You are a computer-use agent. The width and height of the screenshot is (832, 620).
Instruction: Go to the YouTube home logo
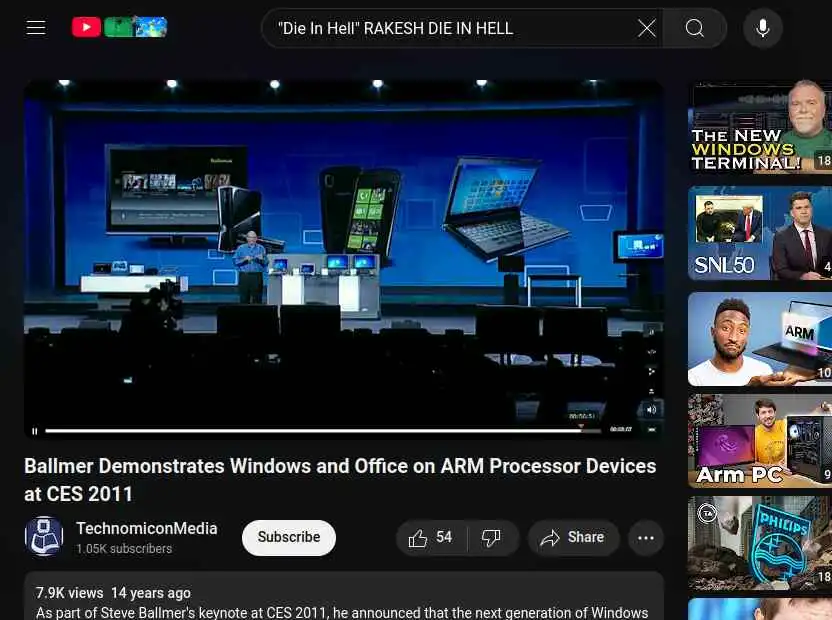[x=119, y=27]
